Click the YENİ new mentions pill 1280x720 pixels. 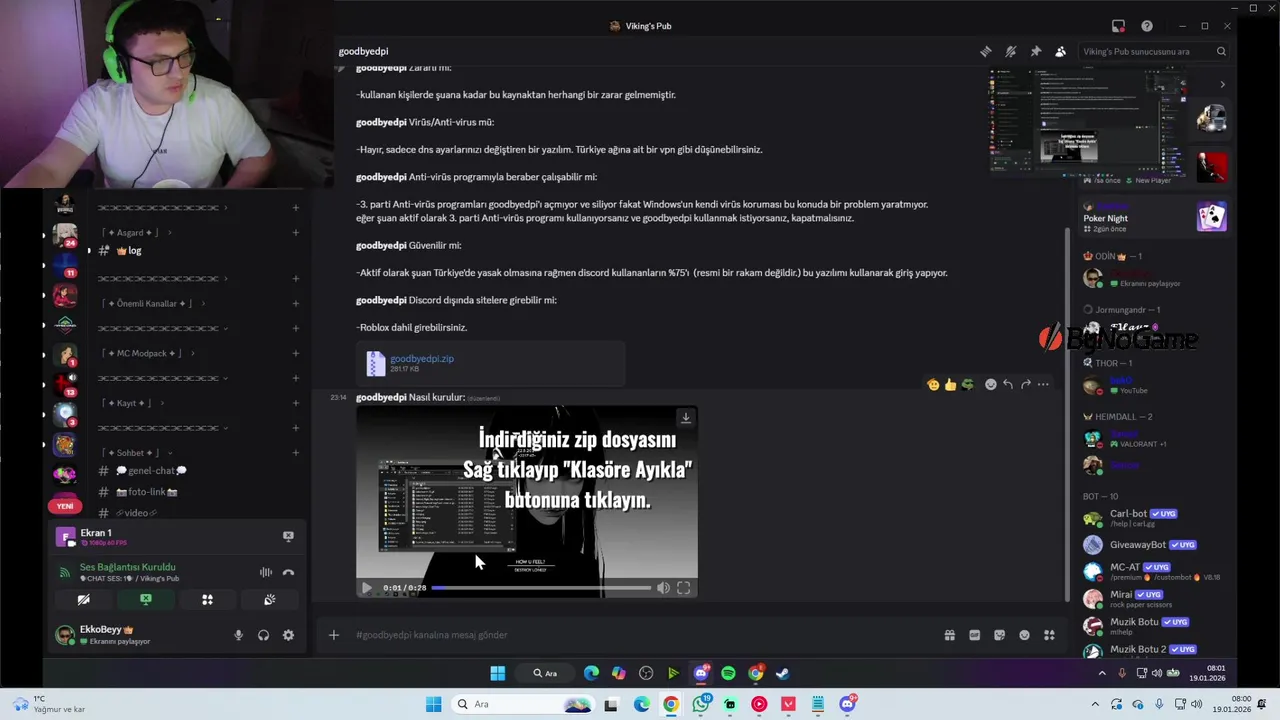(65, 506)
